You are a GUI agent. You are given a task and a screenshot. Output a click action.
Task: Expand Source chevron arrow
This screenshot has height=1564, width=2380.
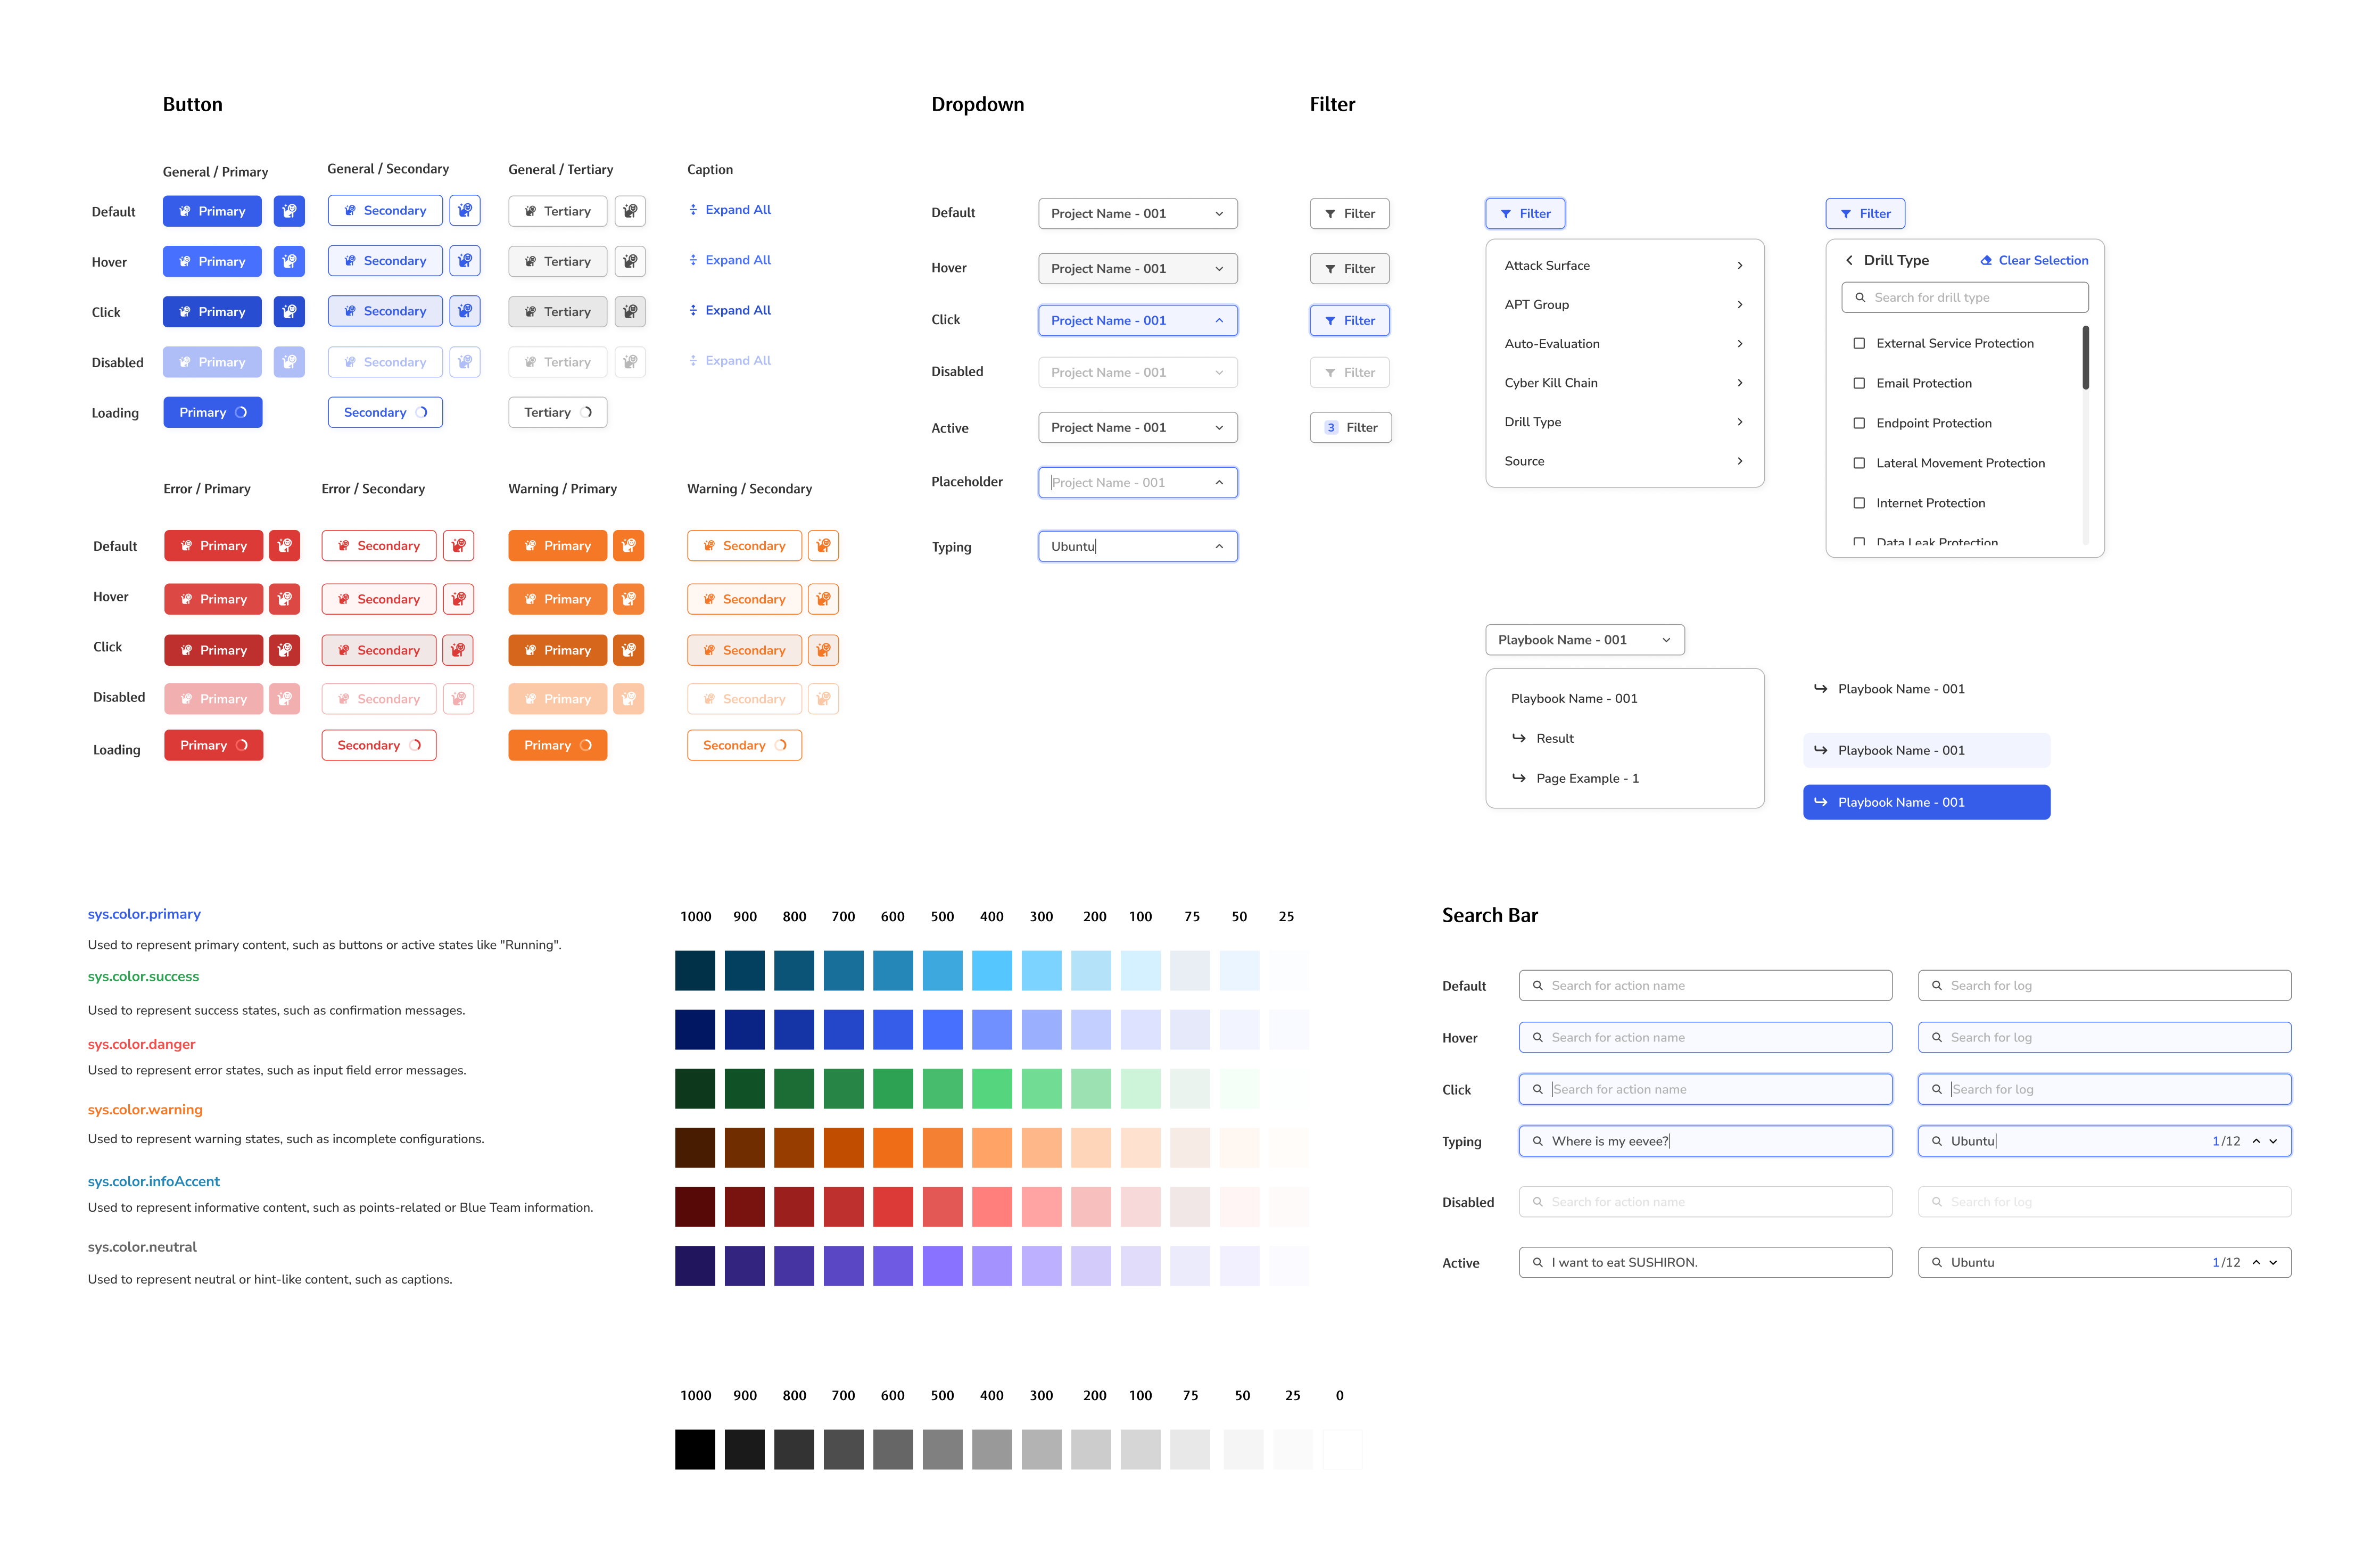(1740, 461)
